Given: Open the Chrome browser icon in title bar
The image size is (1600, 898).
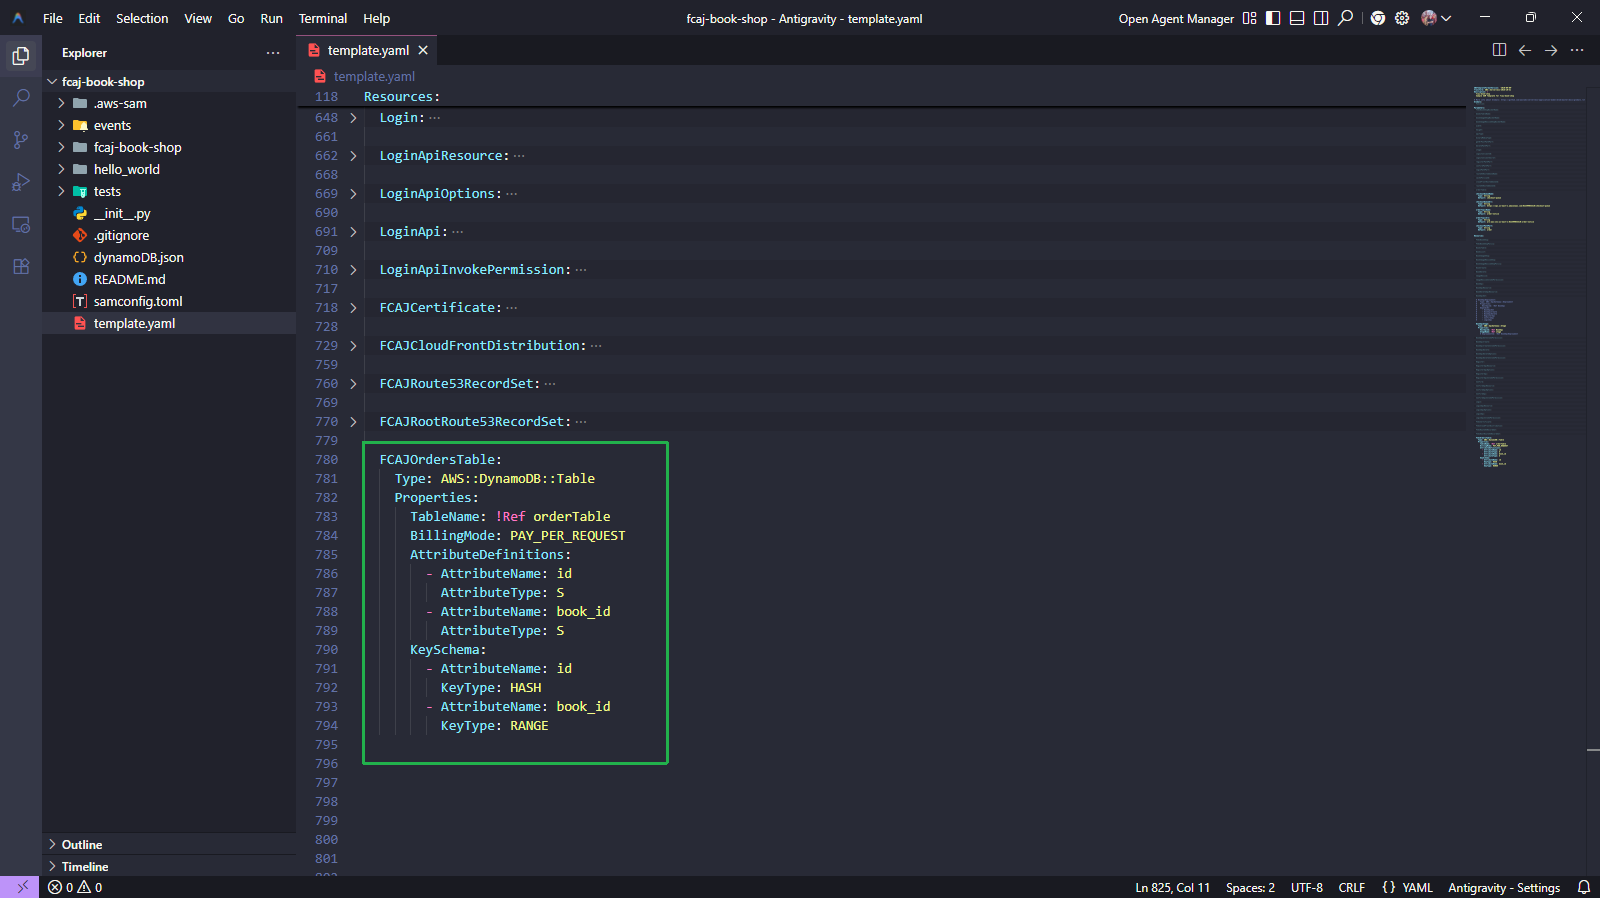Looking at the screenshot, I should (1378, 18).
